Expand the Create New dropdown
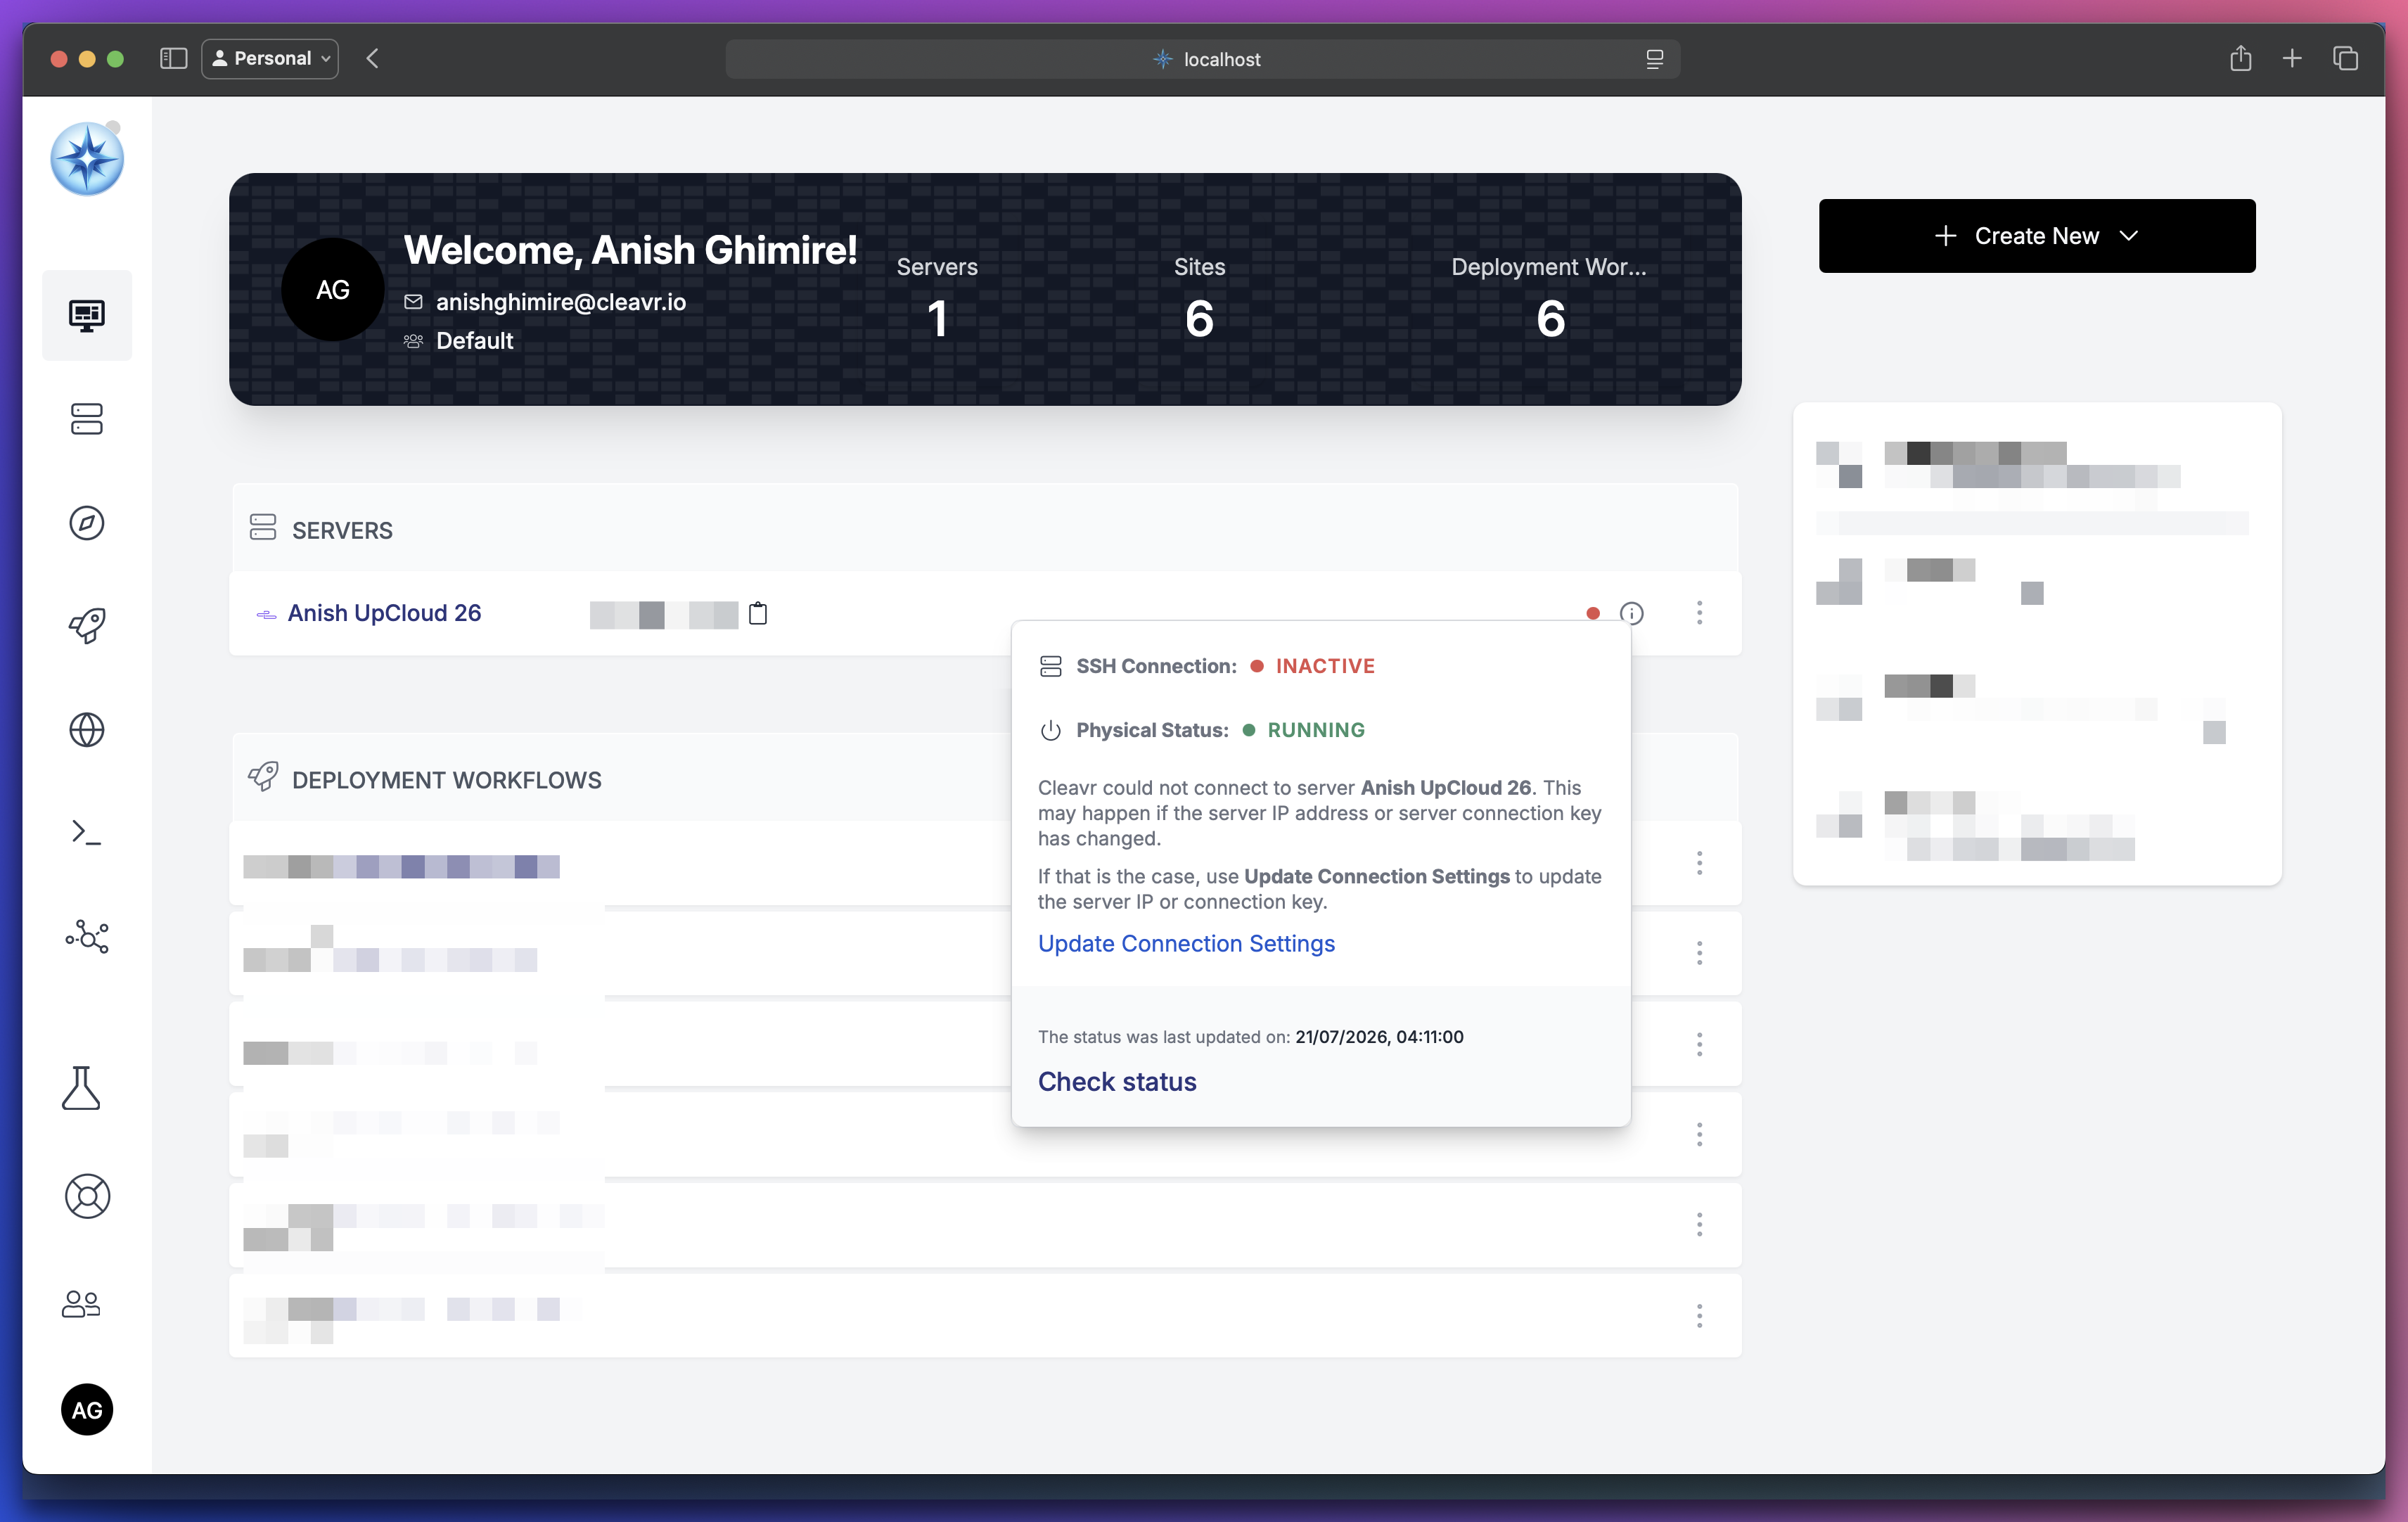The height and width of the screenshot is (1522, 2408). point(2037,235)
